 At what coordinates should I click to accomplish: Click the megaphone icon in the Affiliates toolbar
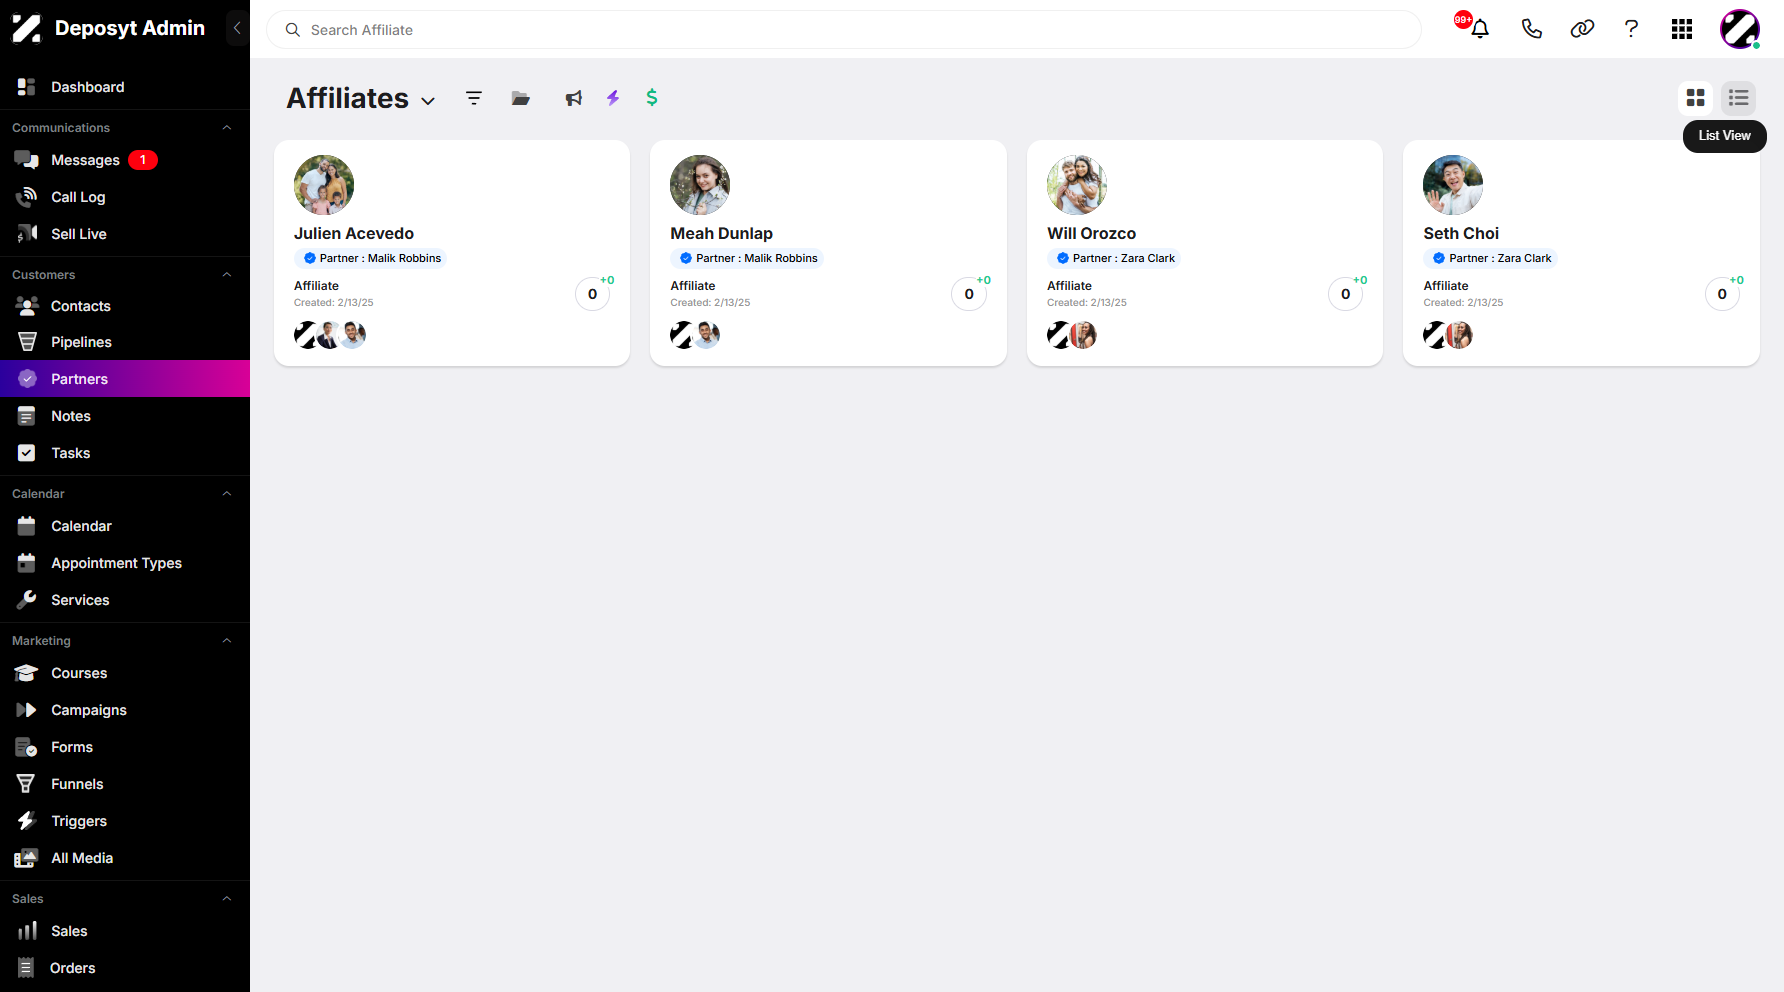pos(573,98)
